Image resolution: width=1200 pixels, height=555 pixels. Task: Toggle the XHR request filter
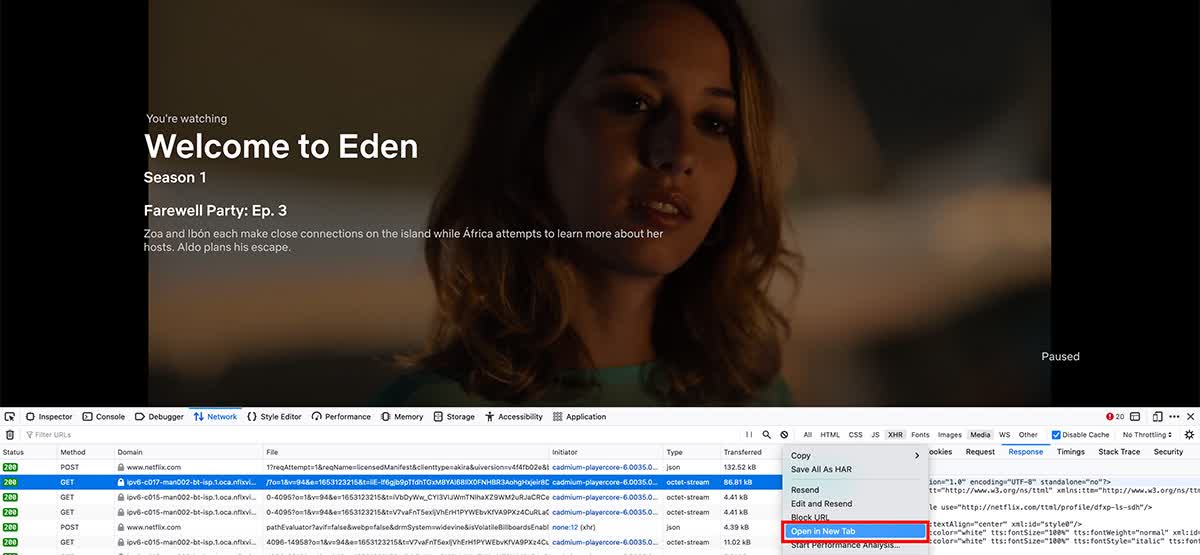click(896, 435)
